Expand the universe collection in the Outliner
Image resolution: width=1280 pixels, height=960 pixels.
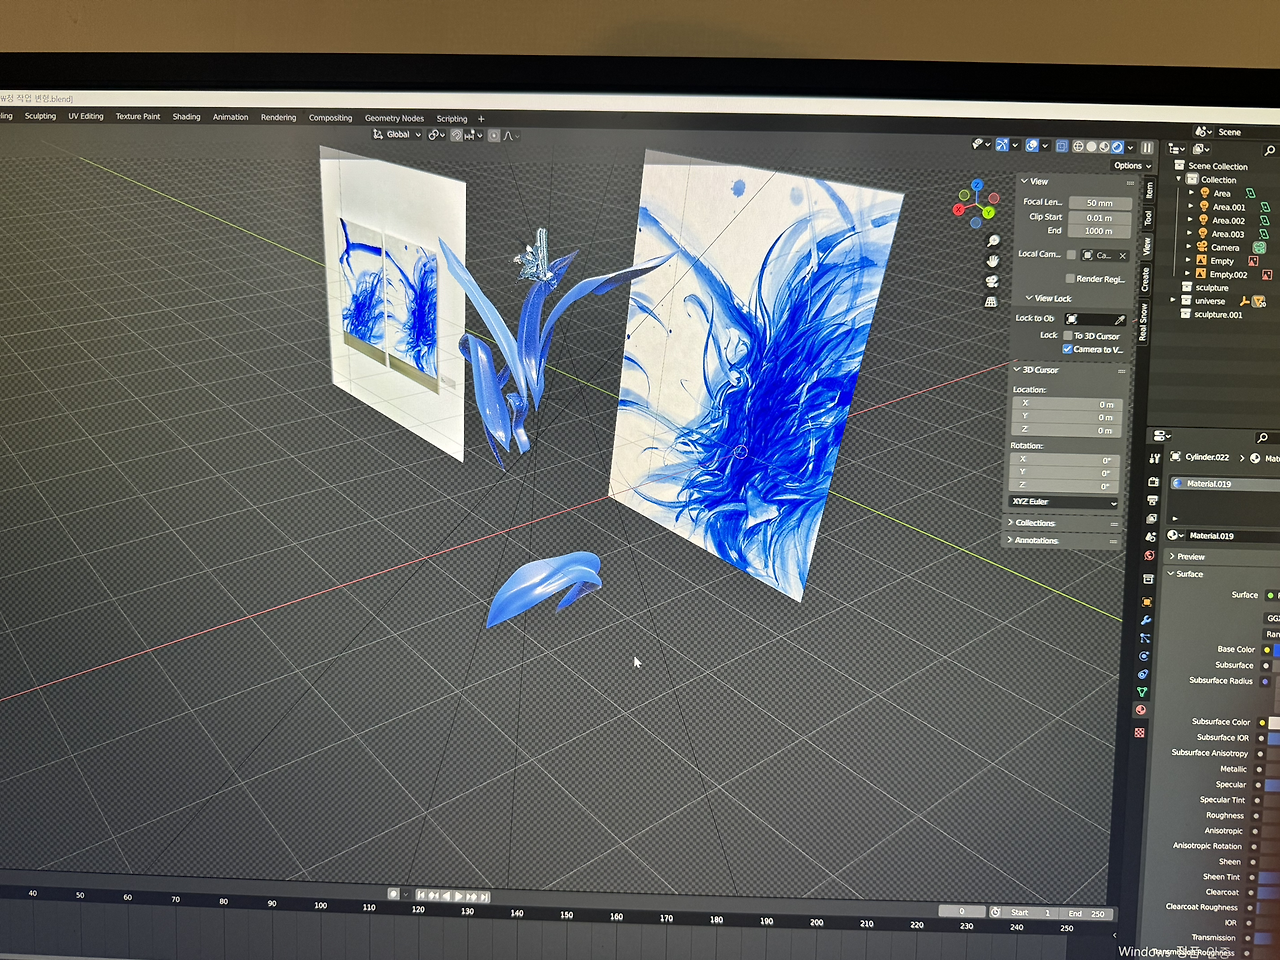coord(1173,300)
